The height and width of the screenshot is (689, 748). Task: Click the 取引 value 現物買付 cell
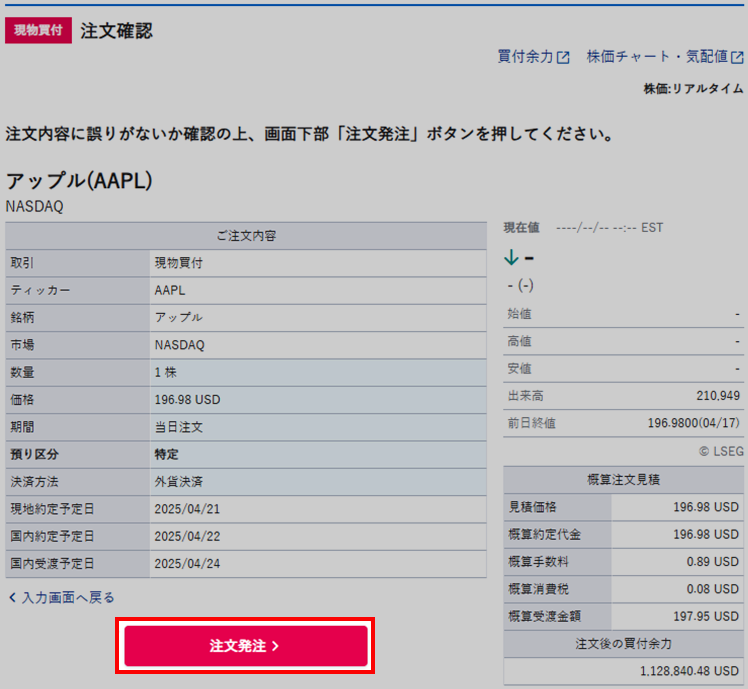coord(318,263)
